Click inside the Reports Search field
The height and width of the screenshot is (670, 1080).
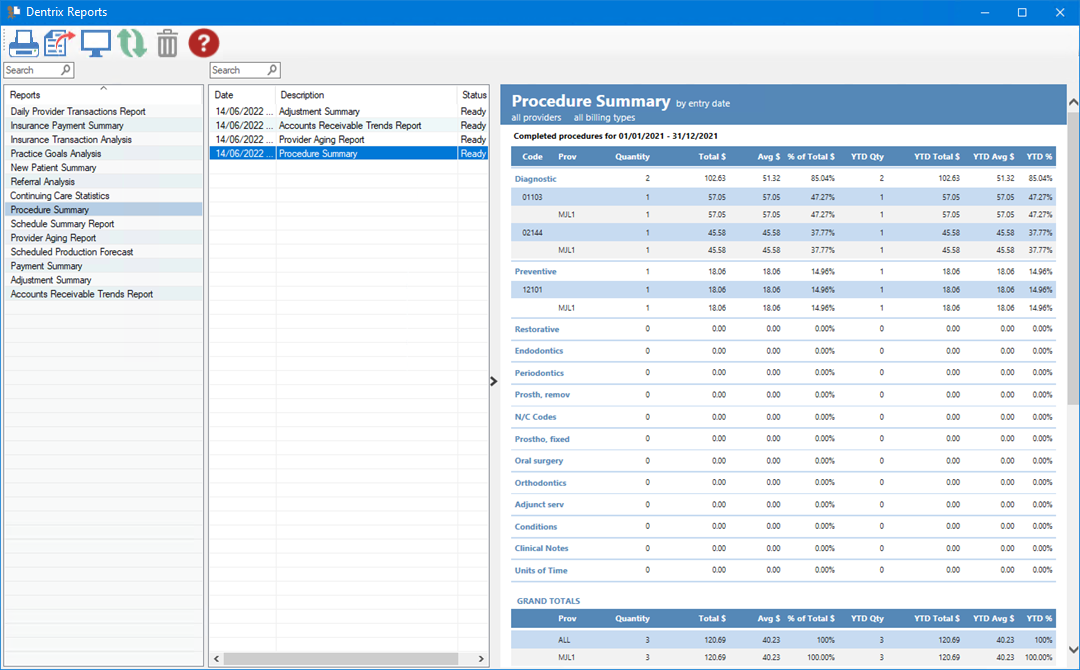click(32, 70)
